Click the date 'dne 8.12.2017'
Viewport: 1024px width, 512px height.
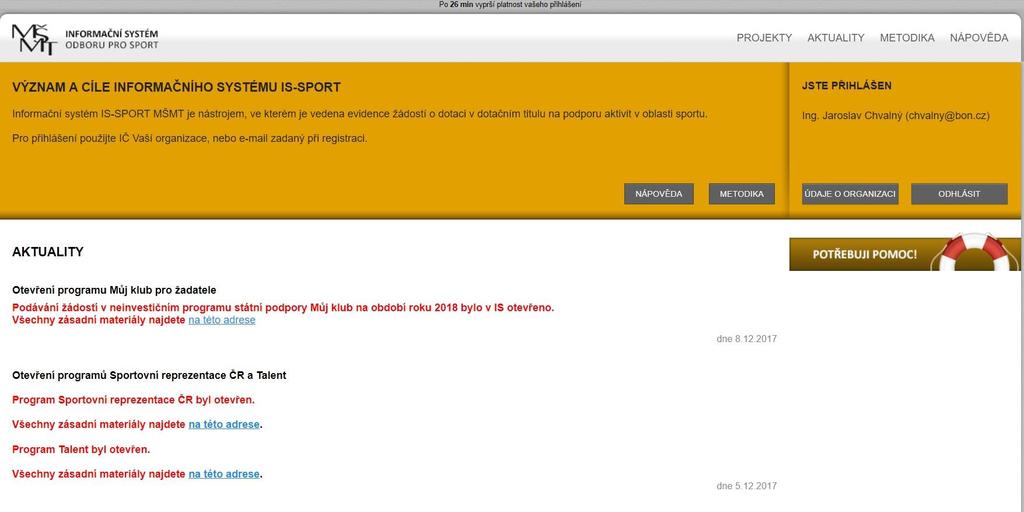[x=746, y=339]
